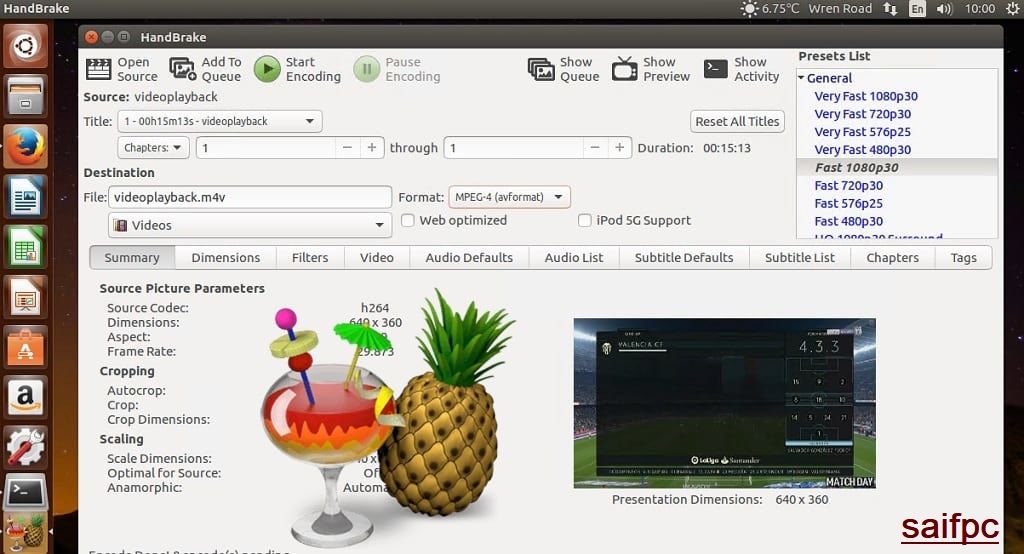Image resolution: width=1024 pixels, height=554 pixels.
Task: Decrease the end chapter value
Action: (x=595, y=148)
